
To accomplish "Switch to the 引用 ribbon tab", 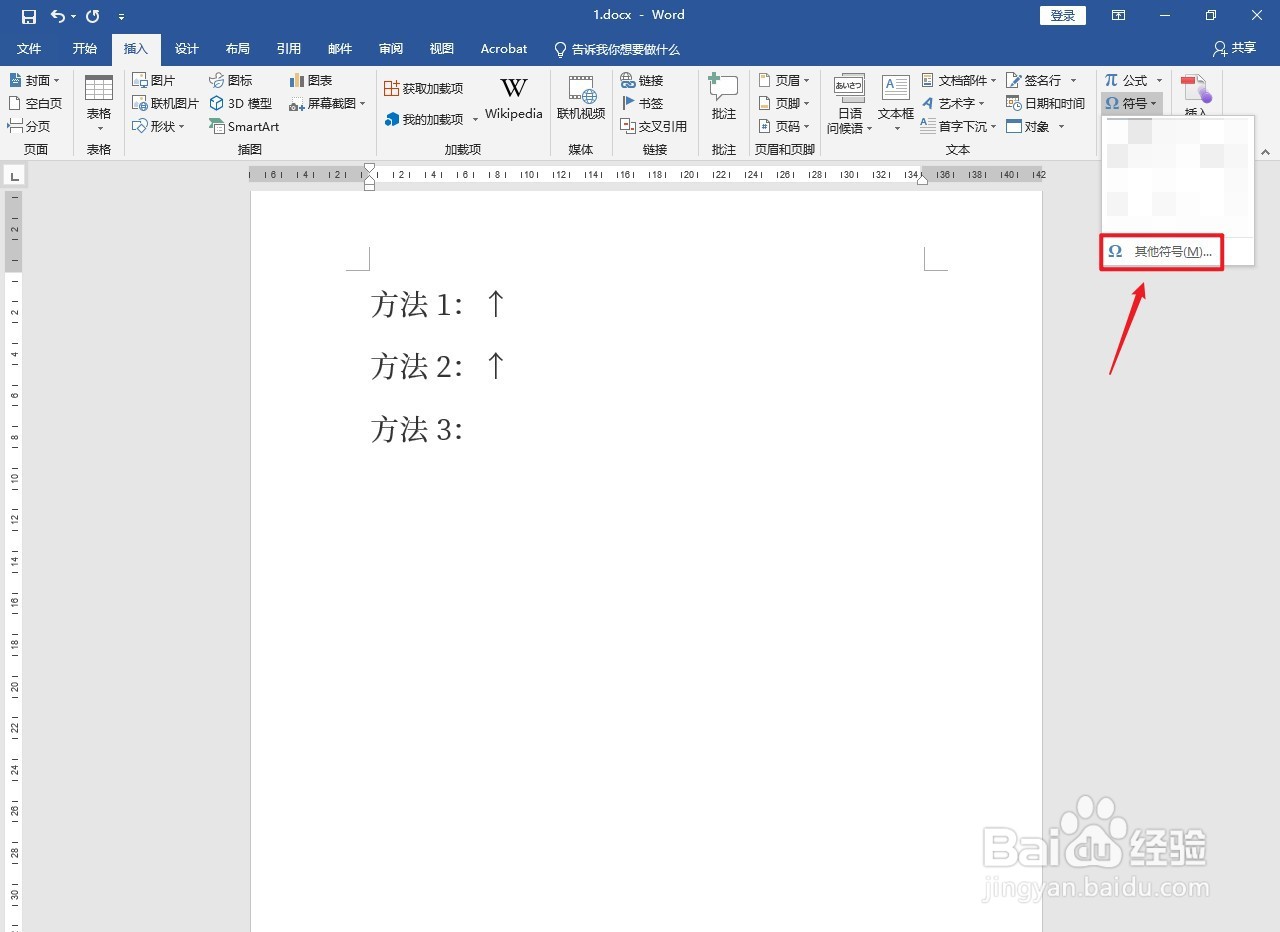I will [x=289, y=48].
